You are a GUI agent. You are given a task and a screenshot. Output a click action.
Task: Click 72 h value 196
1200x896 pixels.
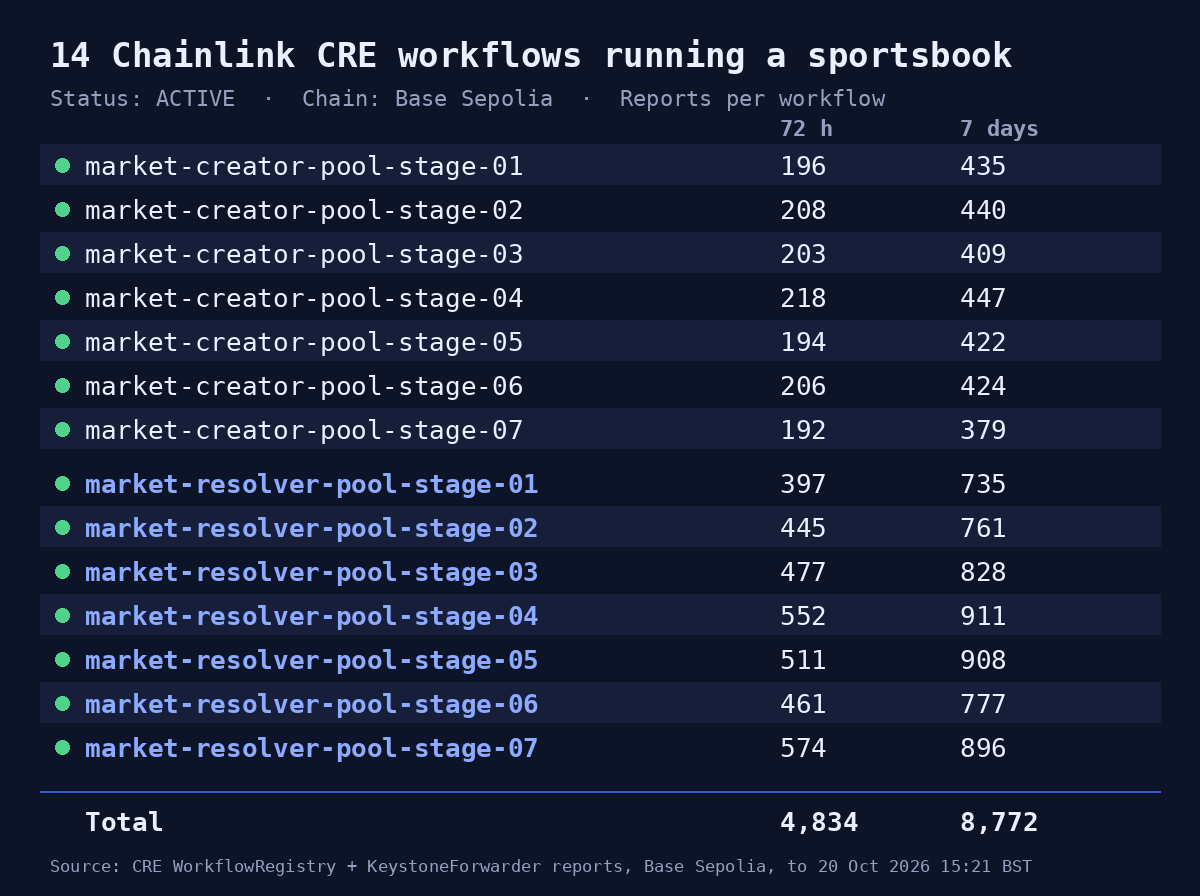point(803,167)
